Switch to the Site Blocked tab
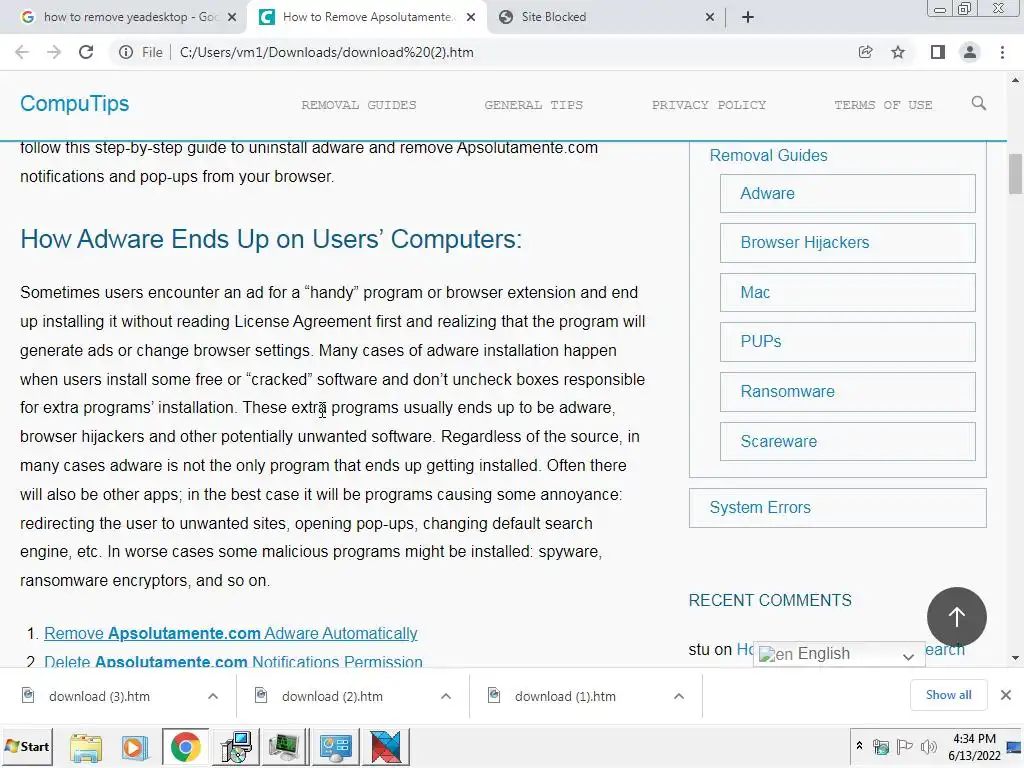Image resolution: width=1024 pixels, height=768 pixels. [607, 17]
